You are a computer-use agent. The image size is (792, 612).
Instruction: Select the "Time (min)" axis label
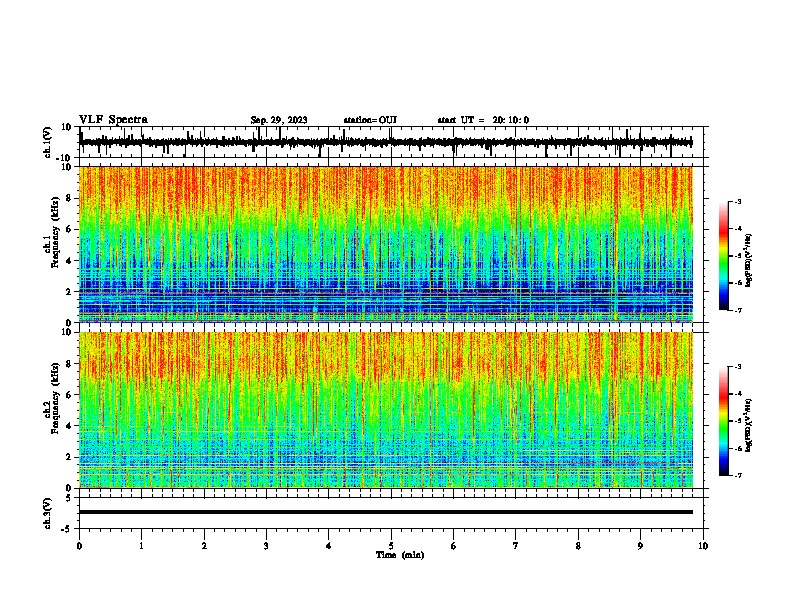click(400, 555)
